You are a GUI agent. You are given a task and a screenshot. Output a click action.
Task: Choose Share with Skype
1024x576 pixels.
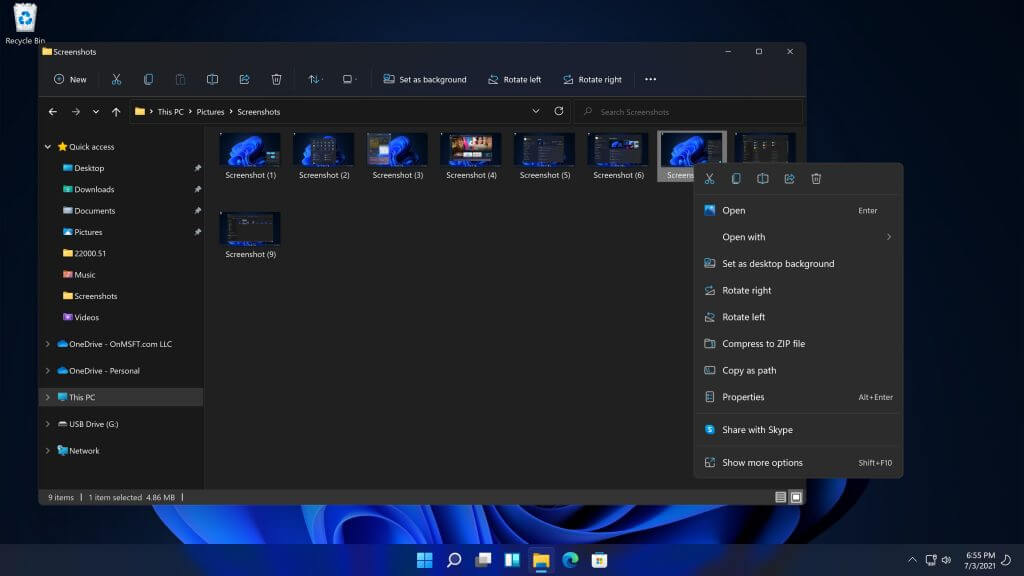pos(798,430)
